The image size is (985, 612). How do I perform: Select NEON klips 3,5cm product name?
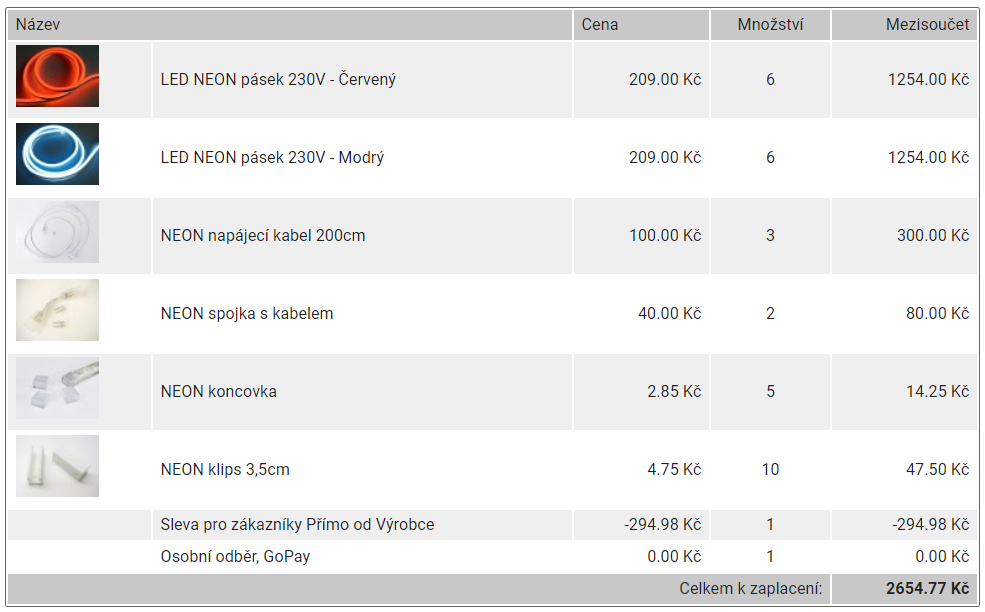225,469
